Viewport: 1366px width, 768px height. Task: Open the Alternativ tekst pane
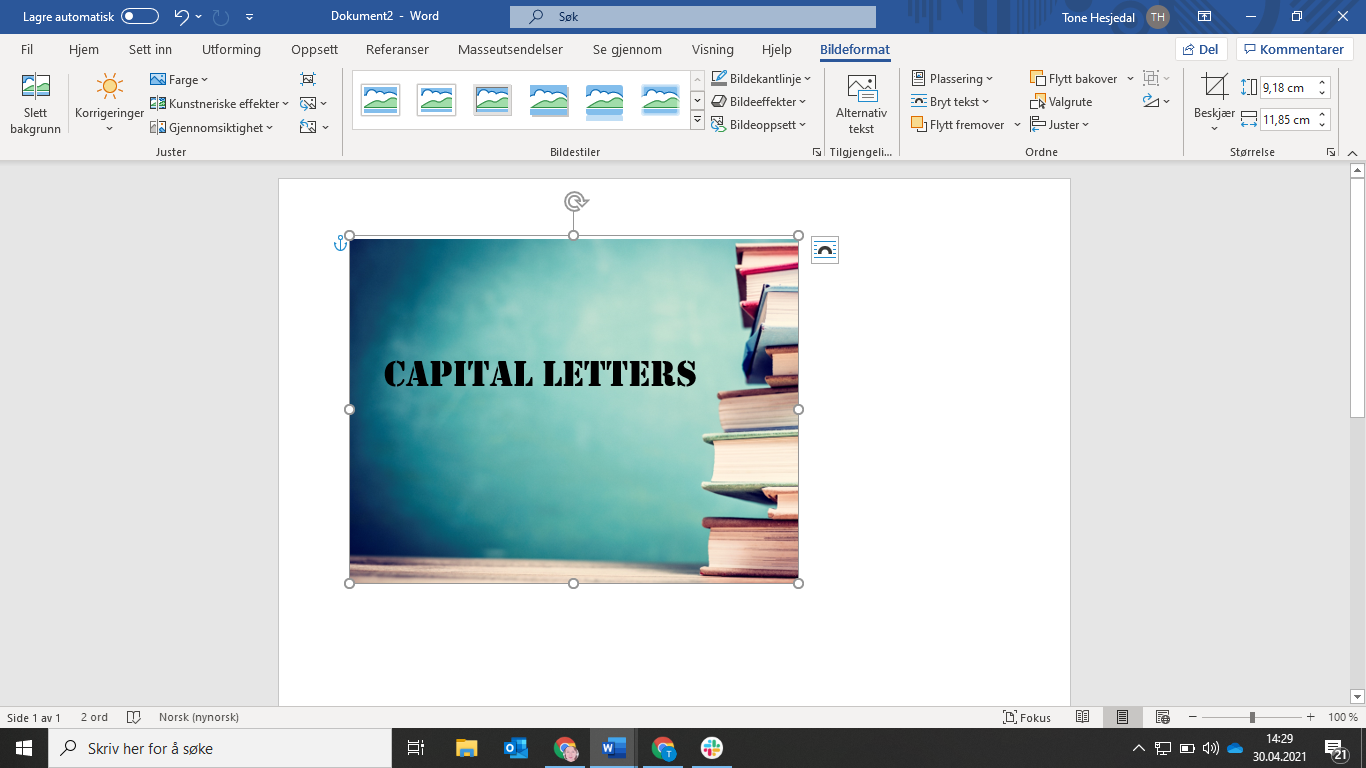pyautogui.click(x=862, y=103)
